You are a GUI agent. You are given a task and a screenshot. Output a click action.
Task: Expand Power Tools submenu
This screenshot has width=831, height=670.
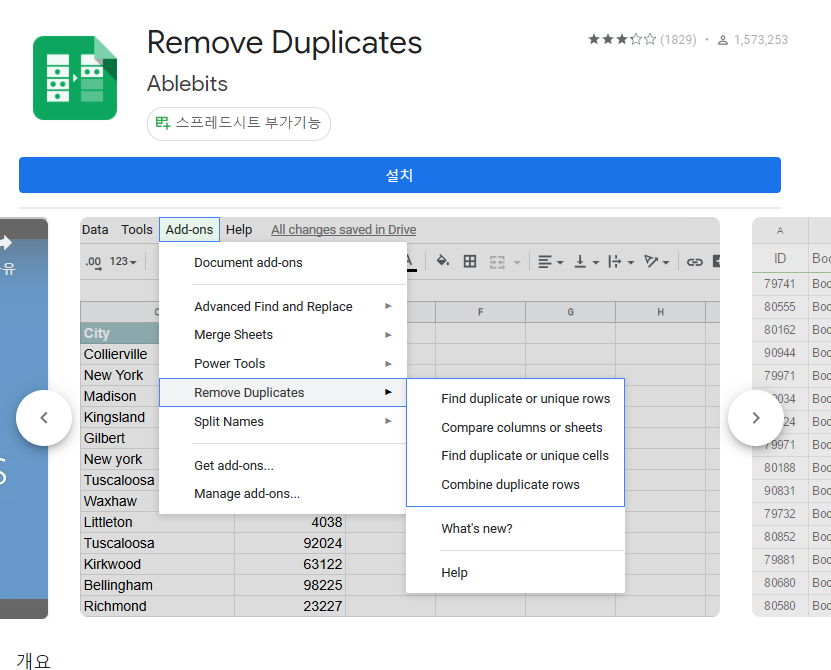click(x=283, y=364)
